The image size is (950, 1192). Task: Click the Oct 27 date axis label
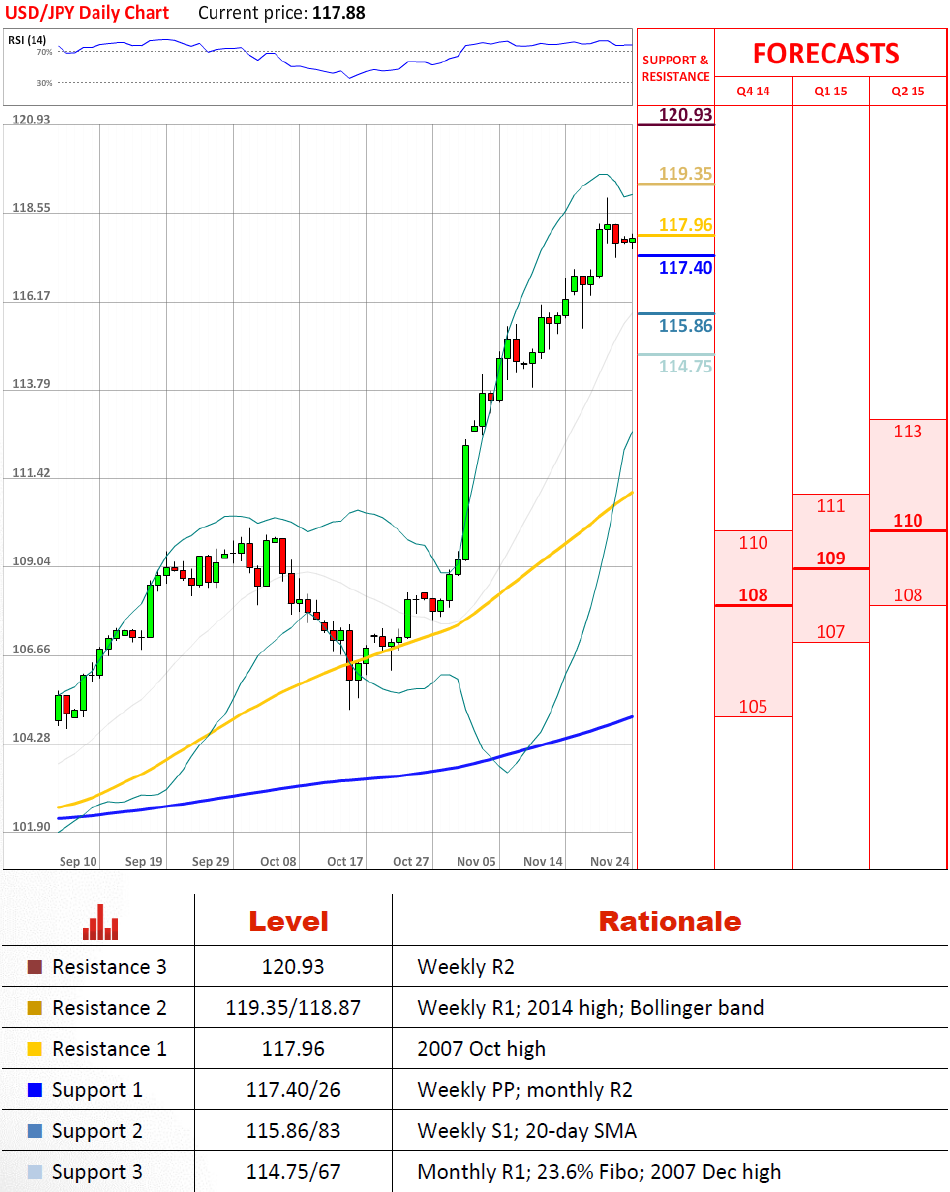pos(411,861)
